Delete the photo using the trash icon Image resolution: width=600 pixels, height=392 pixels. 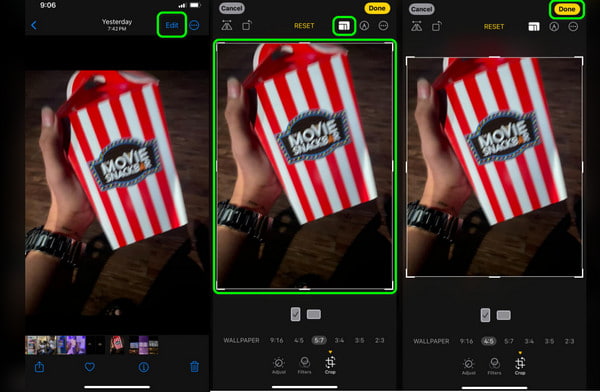pyautogui.click(x=194, y=367)
